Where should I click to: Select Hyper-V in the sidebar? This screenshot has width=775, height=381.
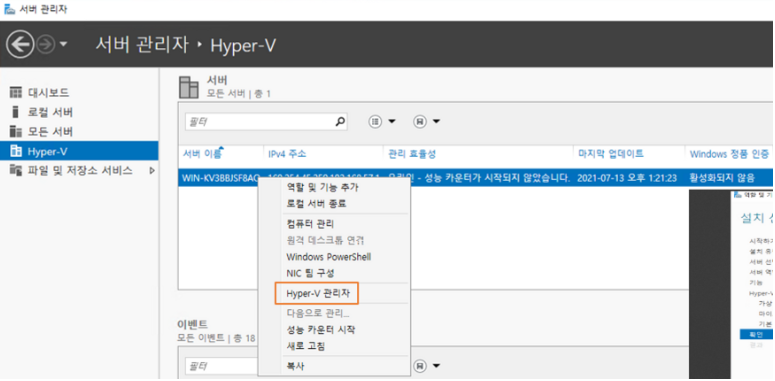79,151
